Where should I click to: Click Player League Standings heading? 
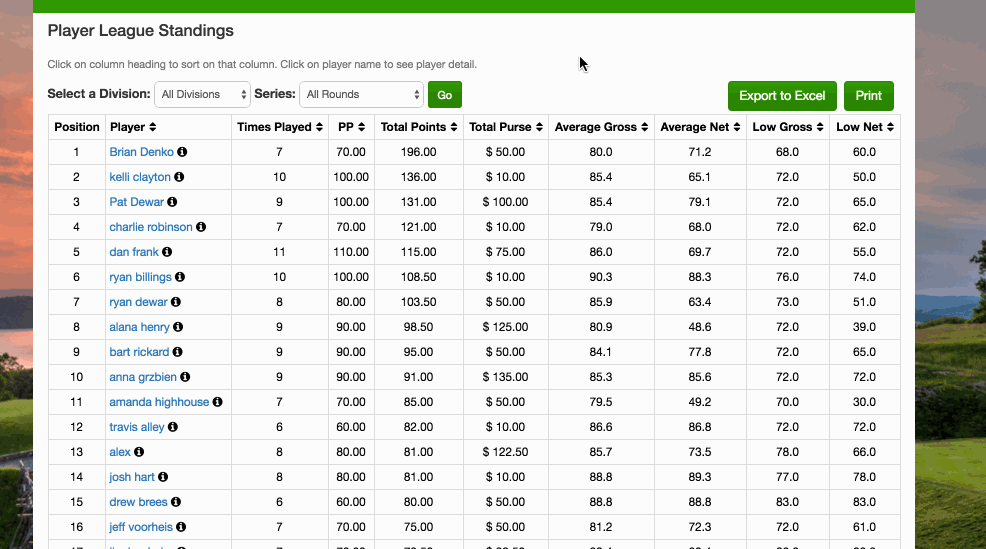coord(141,31)
